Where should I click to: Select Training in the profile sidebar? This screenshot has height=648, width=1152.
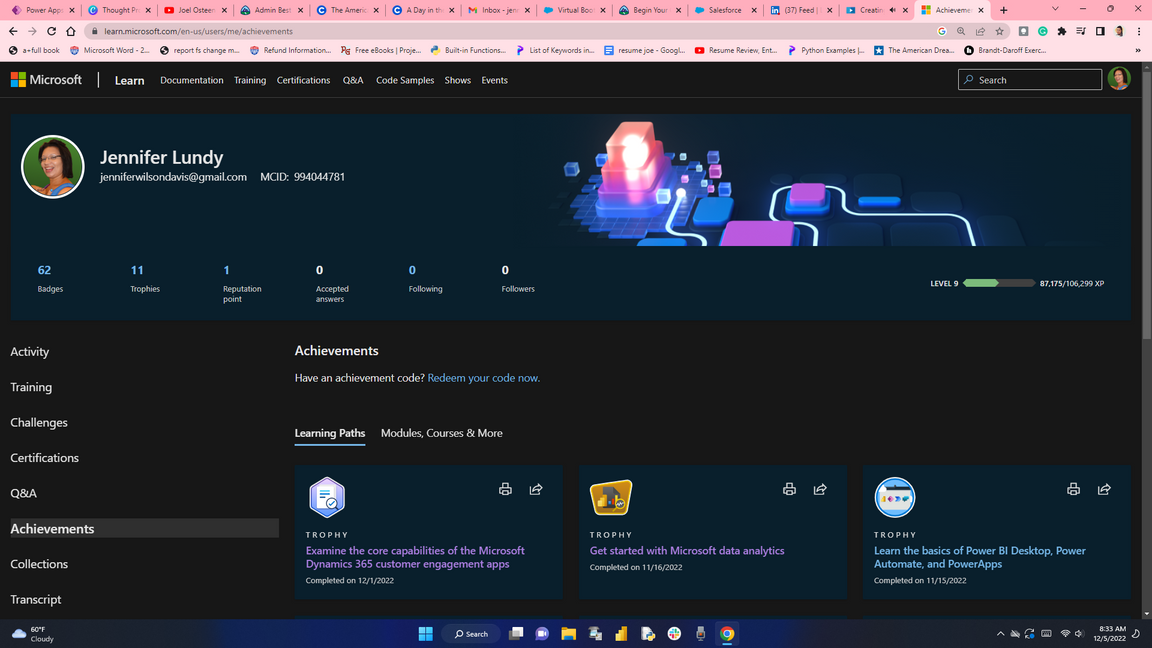[31, 387]
